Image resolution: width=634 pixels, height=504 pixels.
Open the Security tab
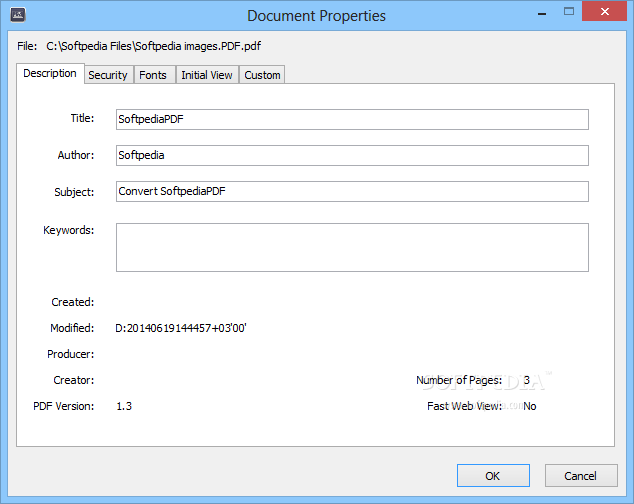(108, 75)
